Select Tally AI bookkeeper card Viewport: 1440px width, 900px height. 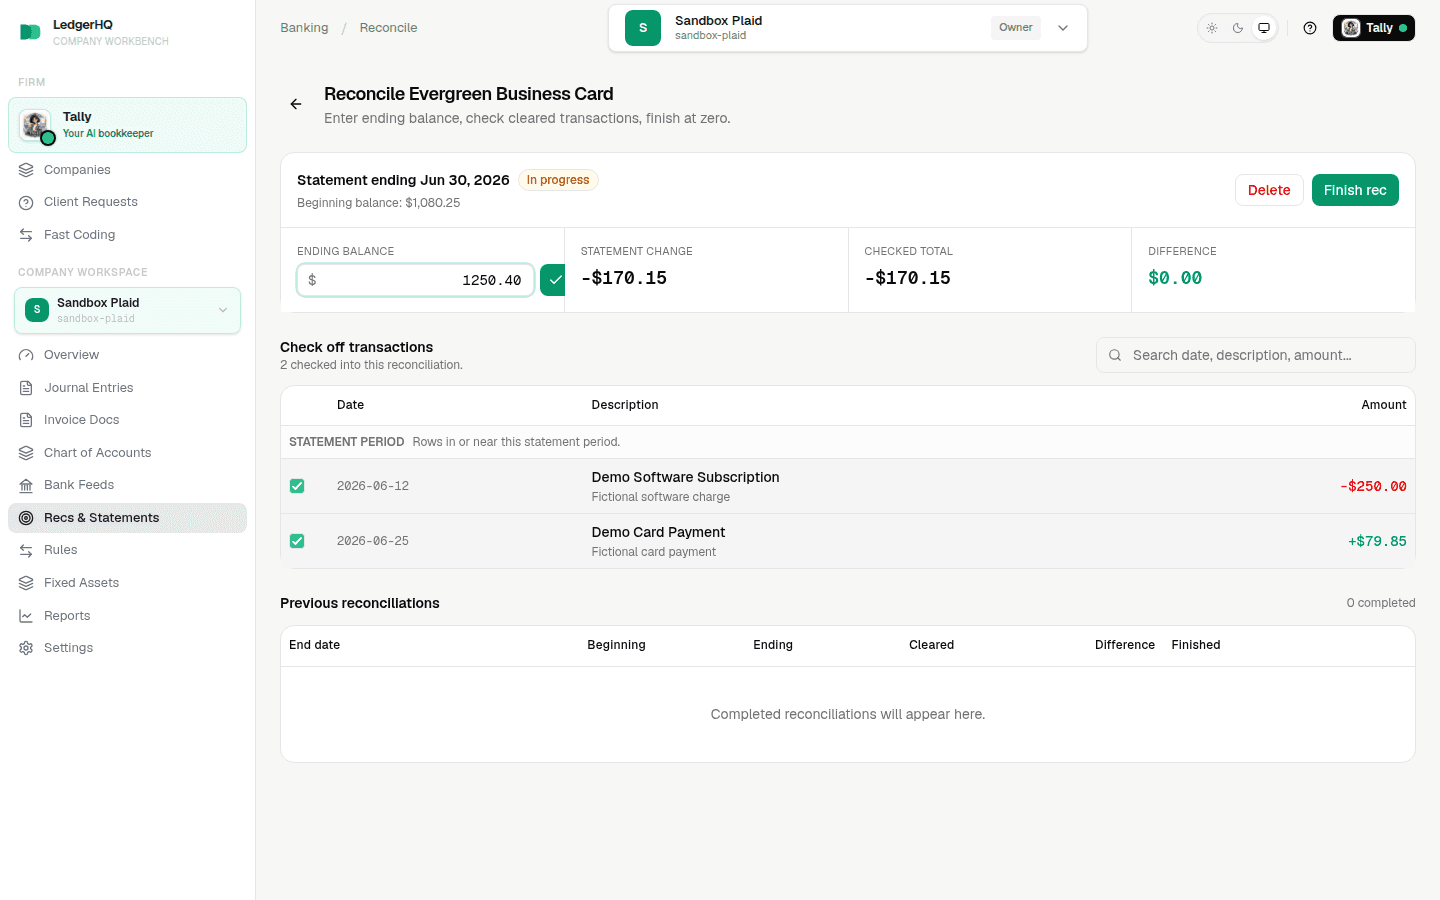coord(127,125)
